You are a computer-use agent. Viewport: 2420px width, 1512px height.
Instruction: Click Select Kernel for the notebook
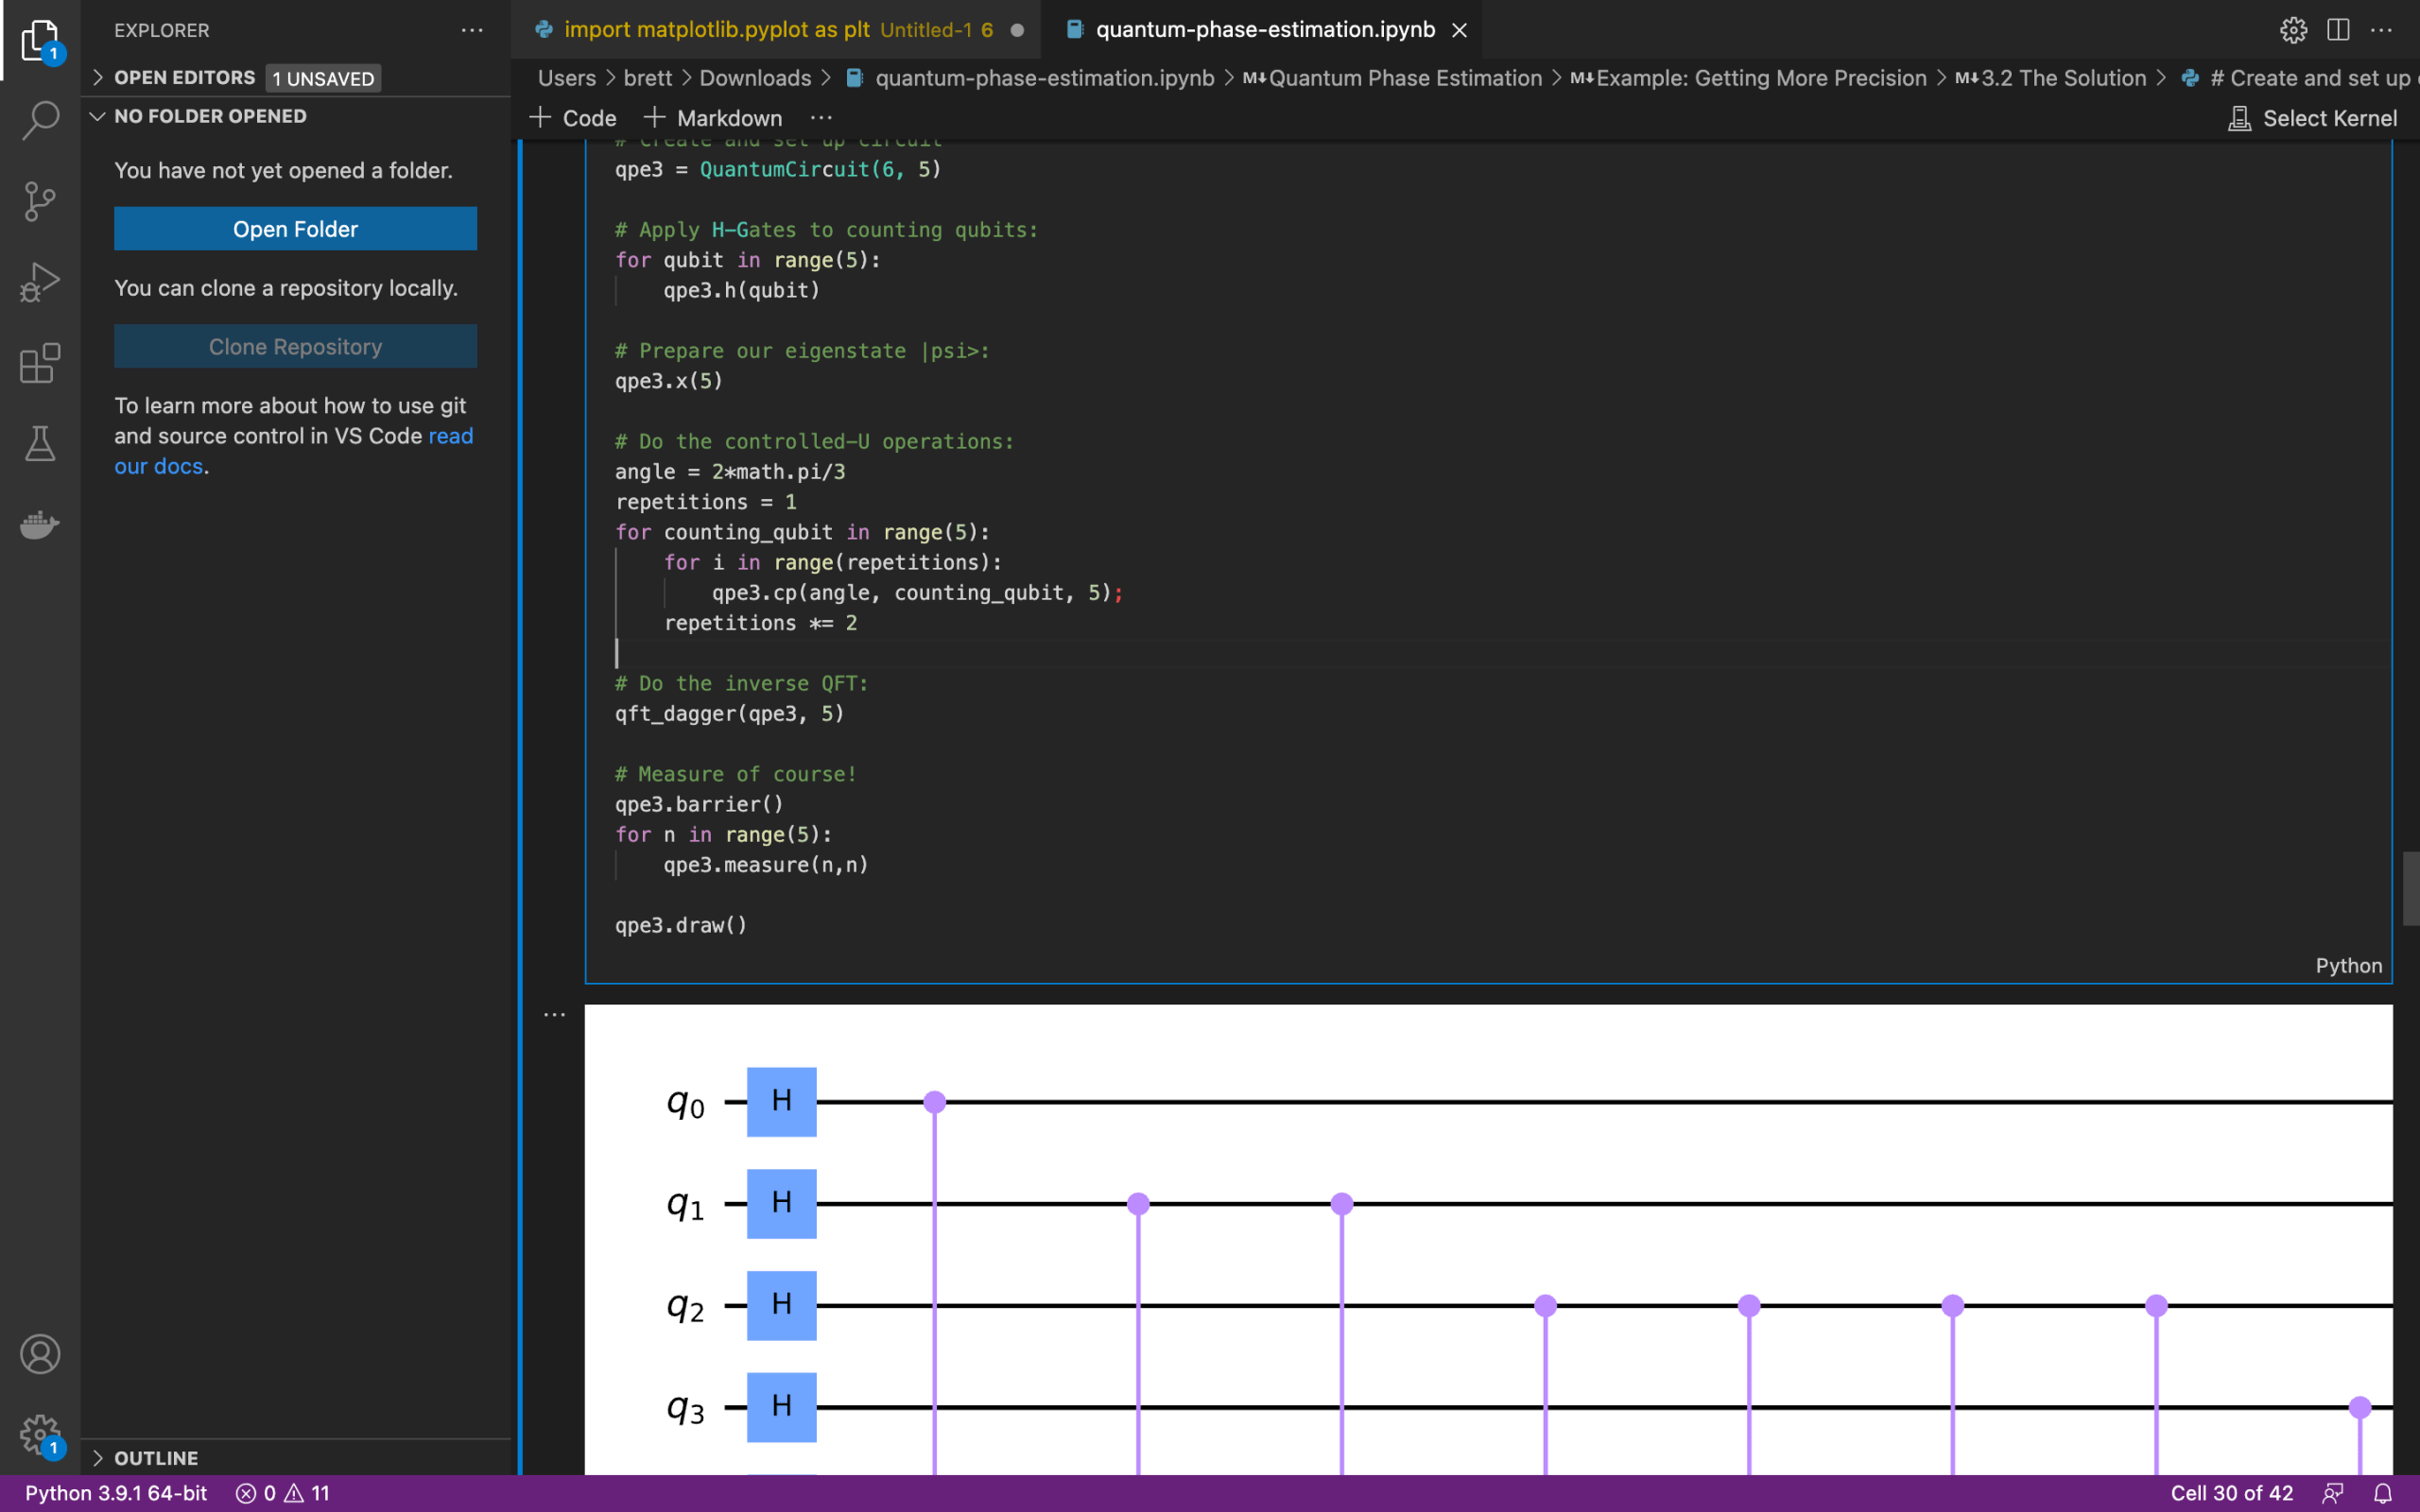click(x=2313, y=118)
